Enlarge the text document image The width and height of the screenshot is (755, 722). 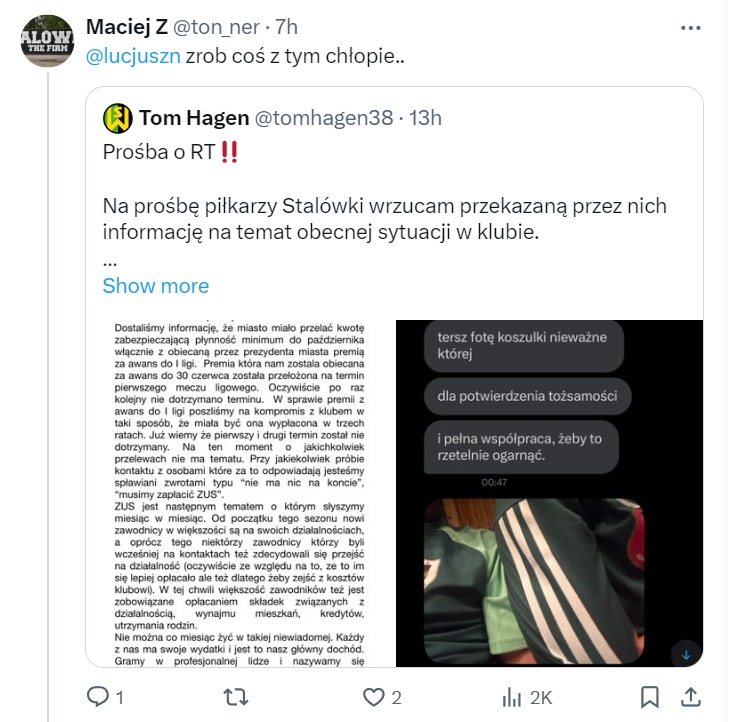(241, 493)
